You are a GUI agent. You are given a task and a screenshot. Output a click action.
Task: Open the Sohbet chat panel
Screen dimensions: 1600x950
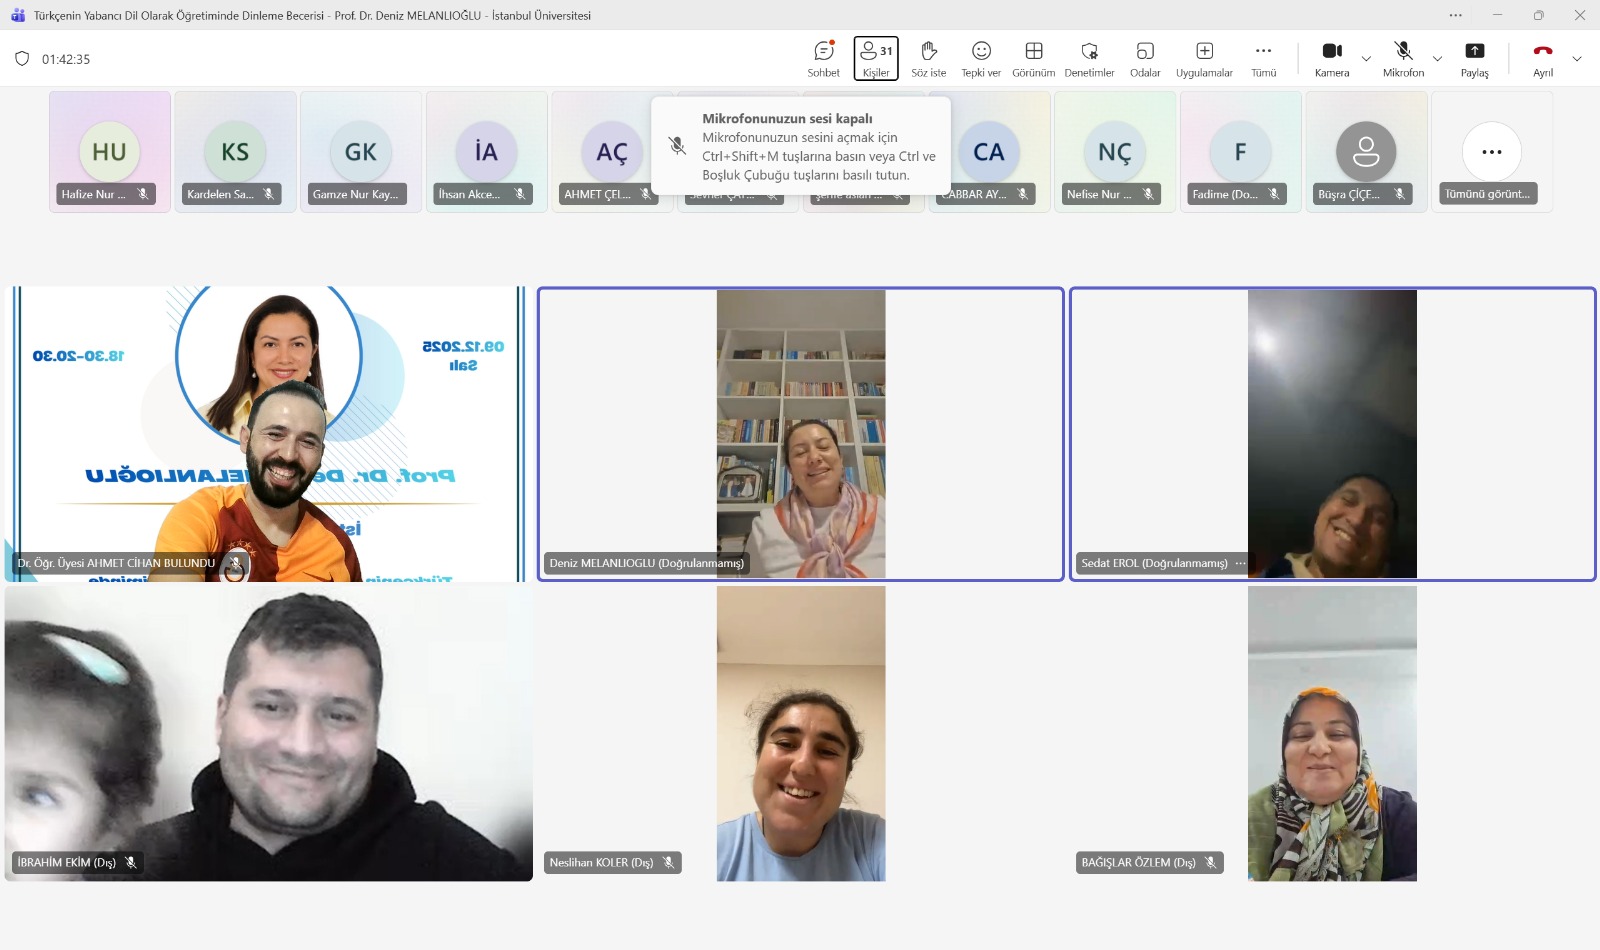click(824, 59)
